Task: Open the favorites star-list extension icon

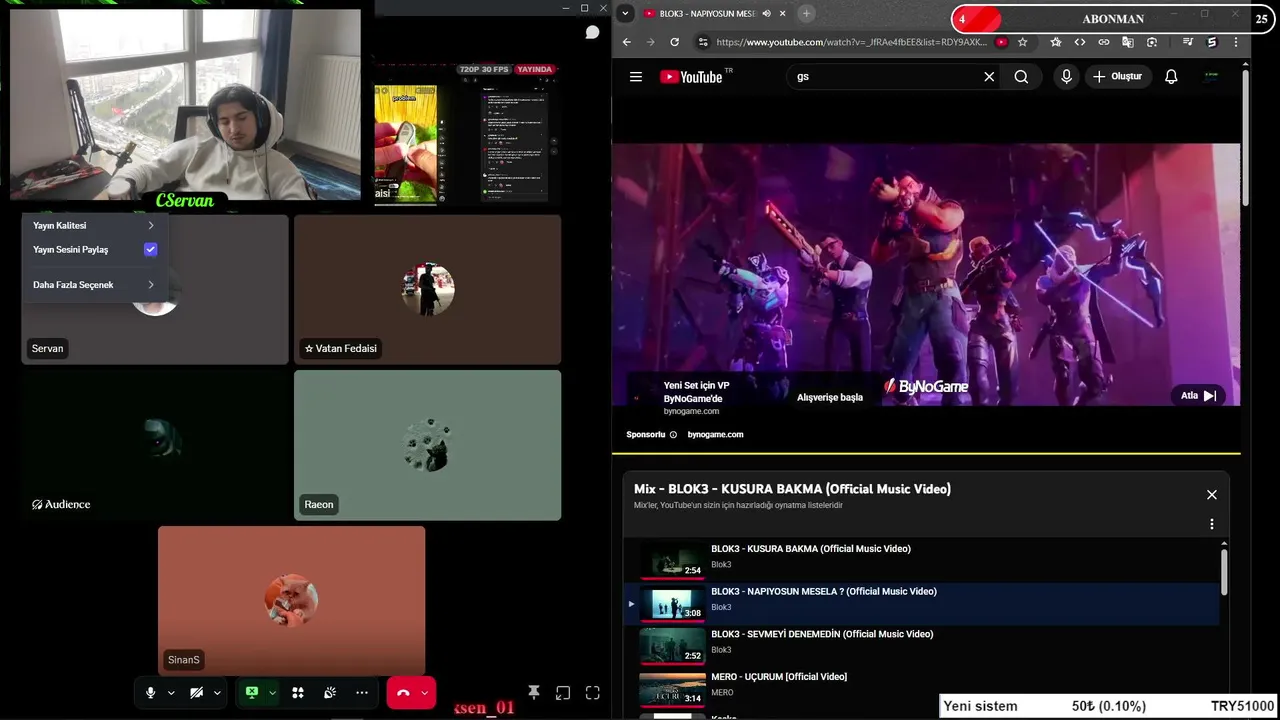Action: coord(1056,42)
